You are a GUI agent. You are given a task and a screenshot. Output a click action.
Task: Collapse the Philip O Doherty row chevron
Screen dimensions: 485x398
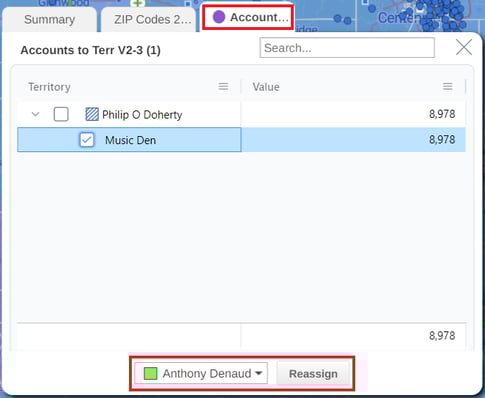tap(35, 114)
